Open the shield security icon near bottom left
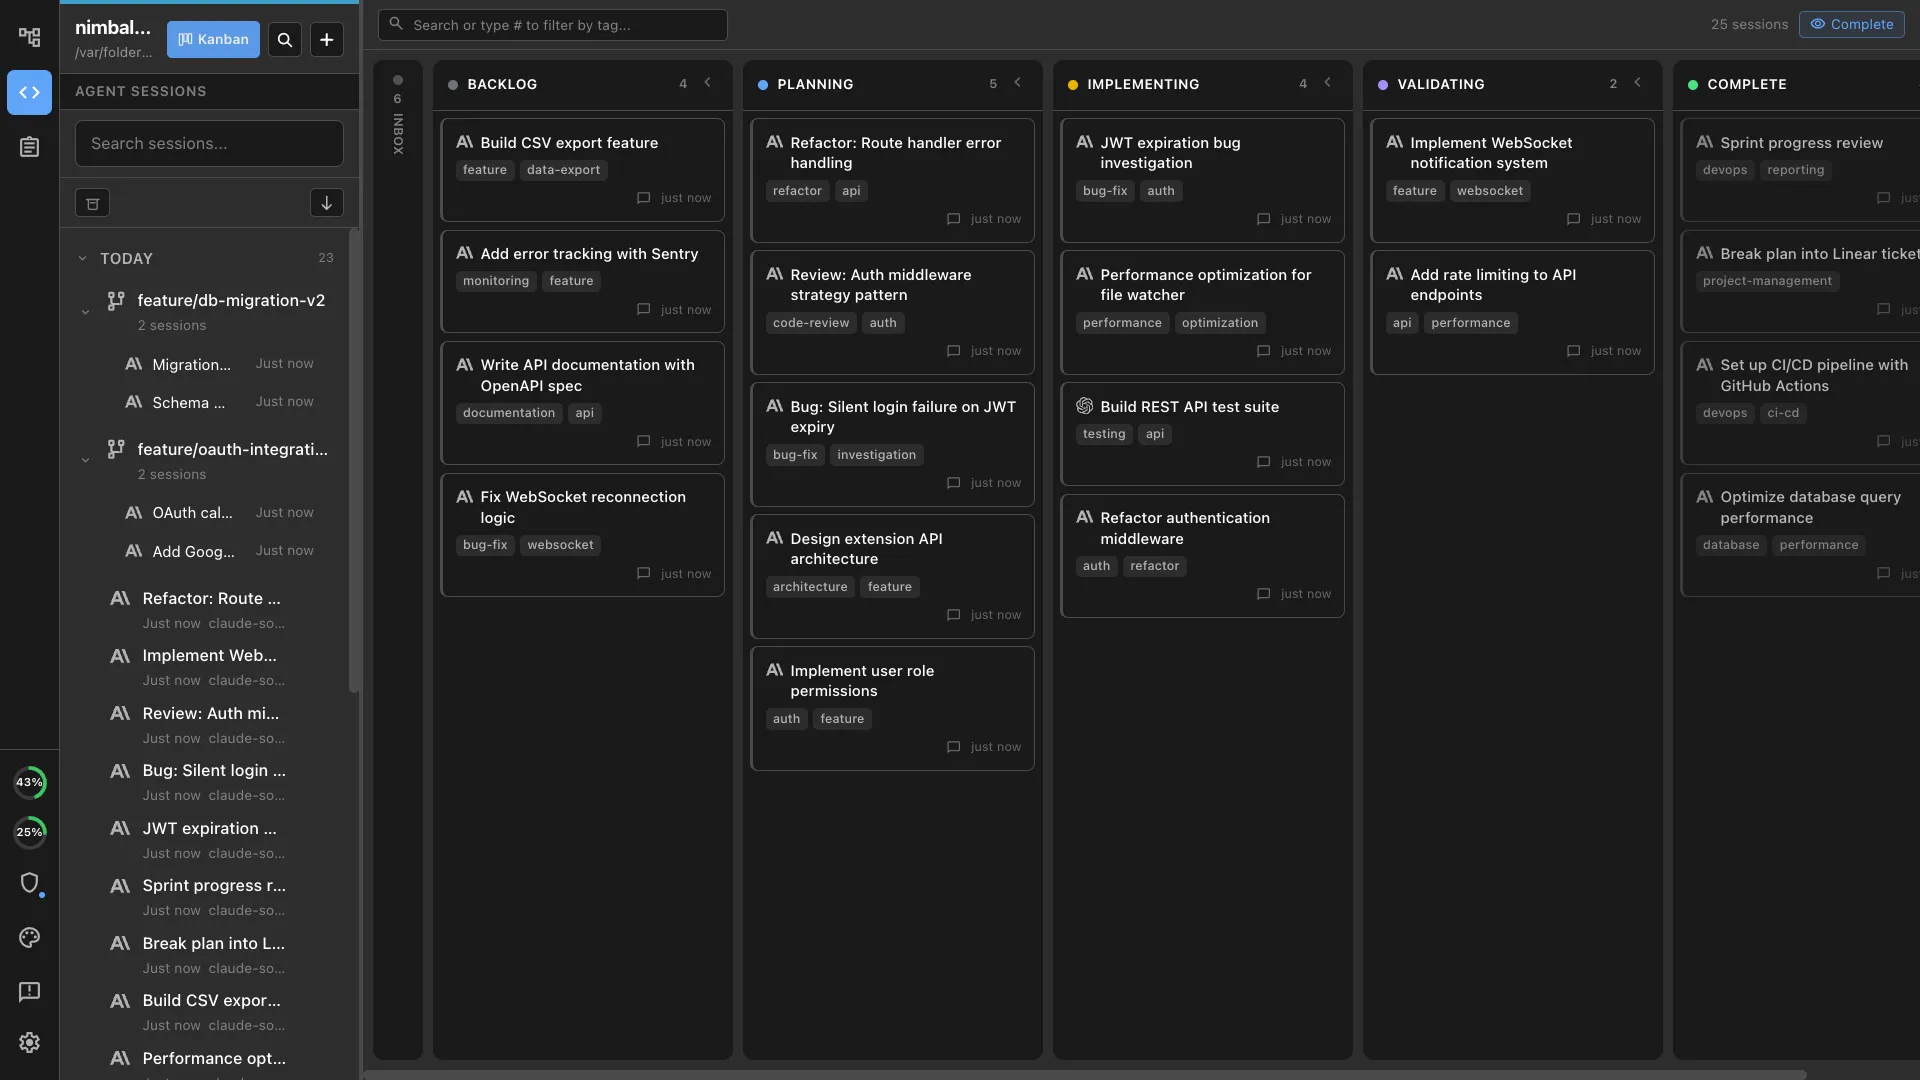This screenshot has height=1080, width=1920. (x=29, y=884)
